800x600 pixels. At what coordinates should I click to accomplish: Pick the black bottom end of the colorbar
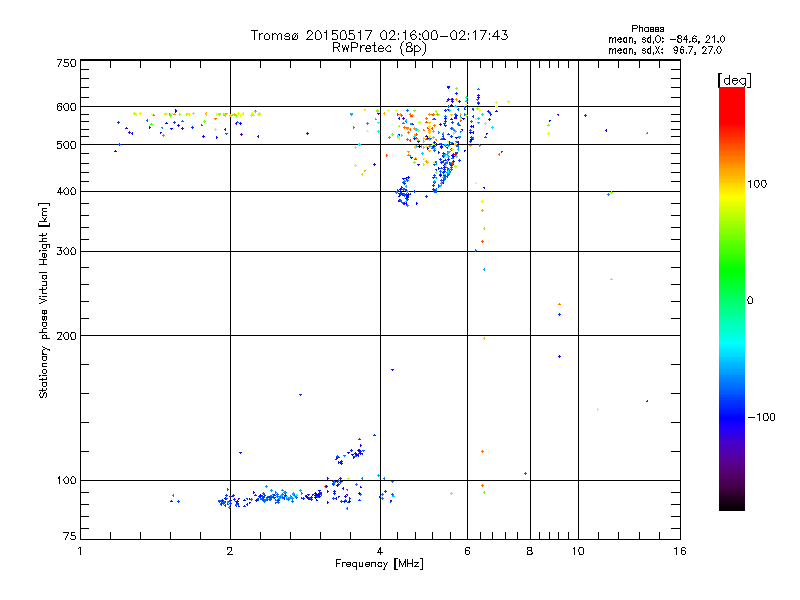point(732,505)
